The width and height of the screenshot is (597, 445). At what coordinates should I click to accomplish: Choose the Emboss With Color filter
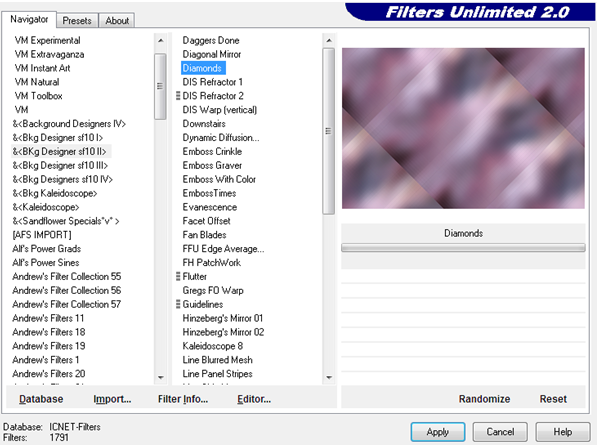(x=219, y=179)
